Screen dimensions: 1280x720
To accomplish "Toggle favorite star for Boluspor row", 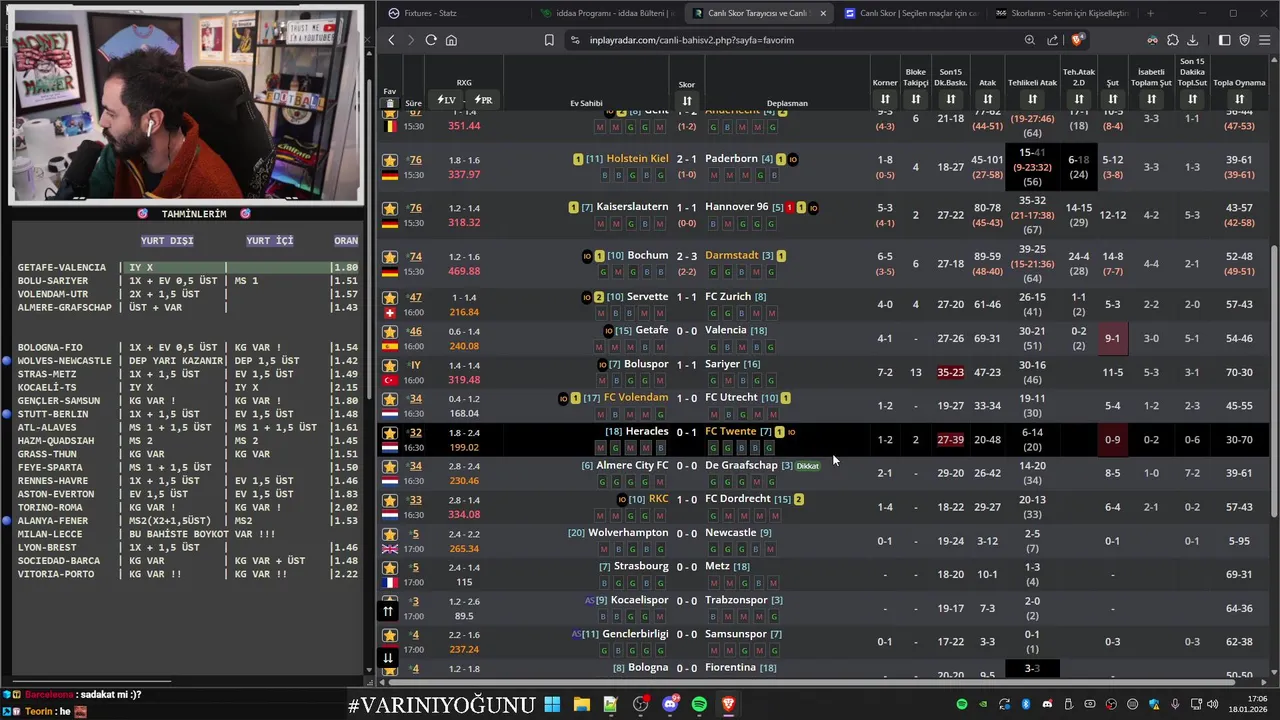I will [390, 365].
